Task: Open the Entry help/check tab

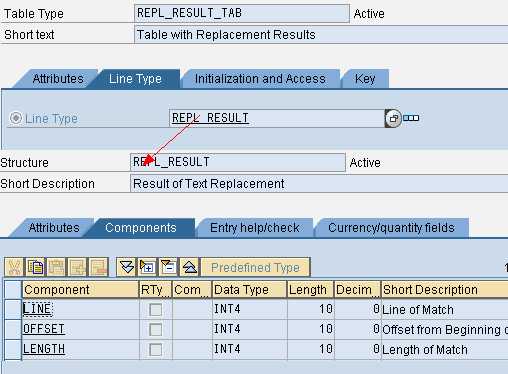Action: pos(255,228)
